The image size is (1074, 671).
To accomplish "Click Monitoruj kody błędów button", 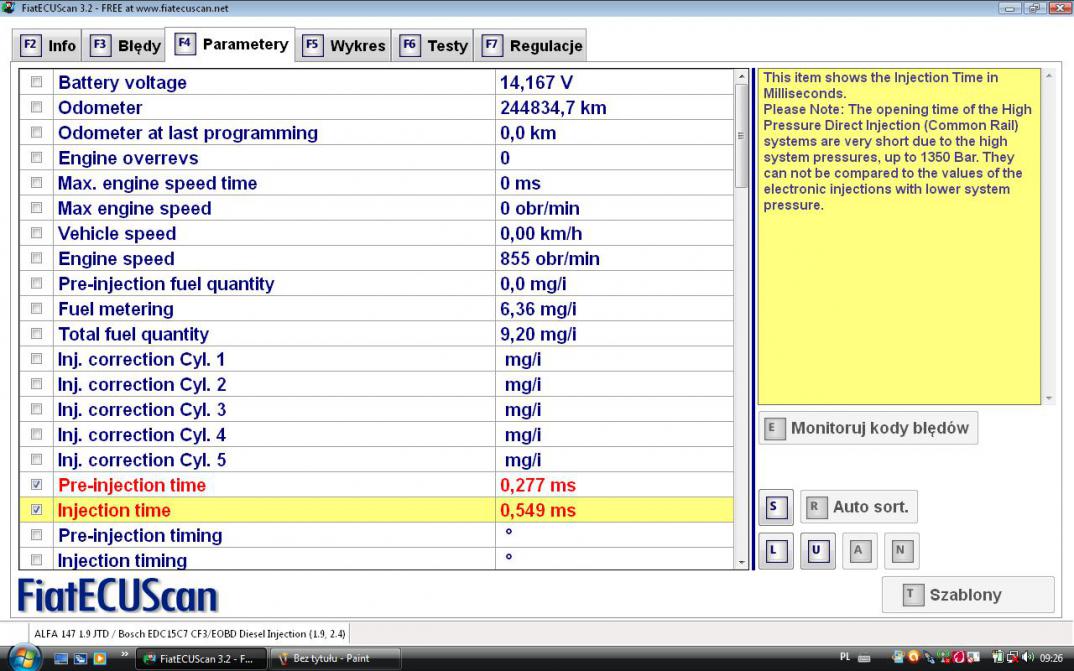I will coord(867,428).
